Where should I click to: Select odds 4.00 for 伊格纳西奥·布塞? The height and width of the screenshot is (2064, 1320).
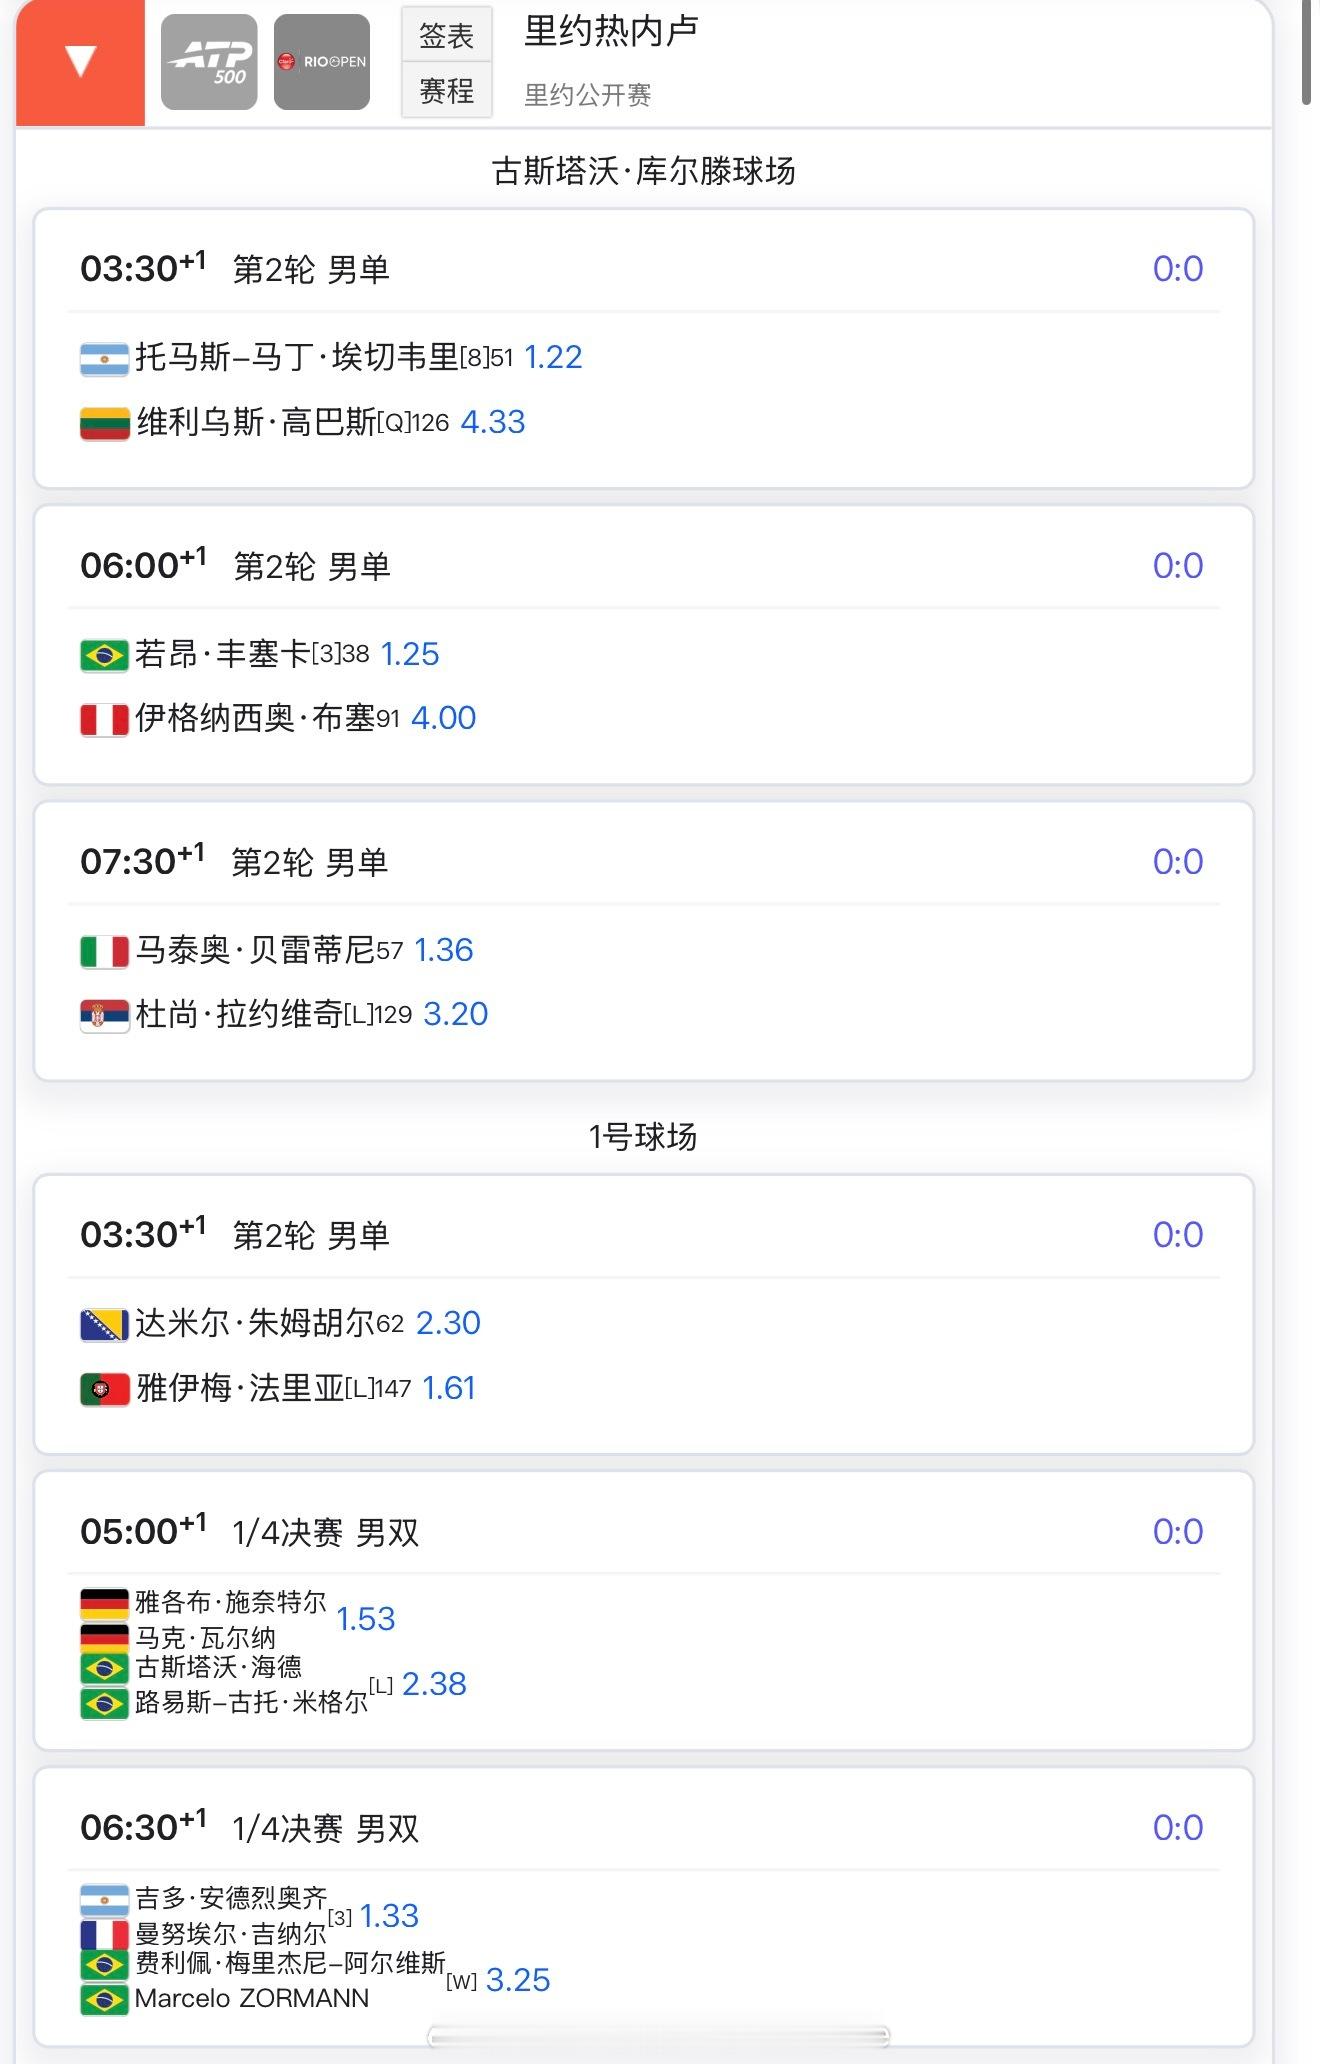tap(443, 718)
